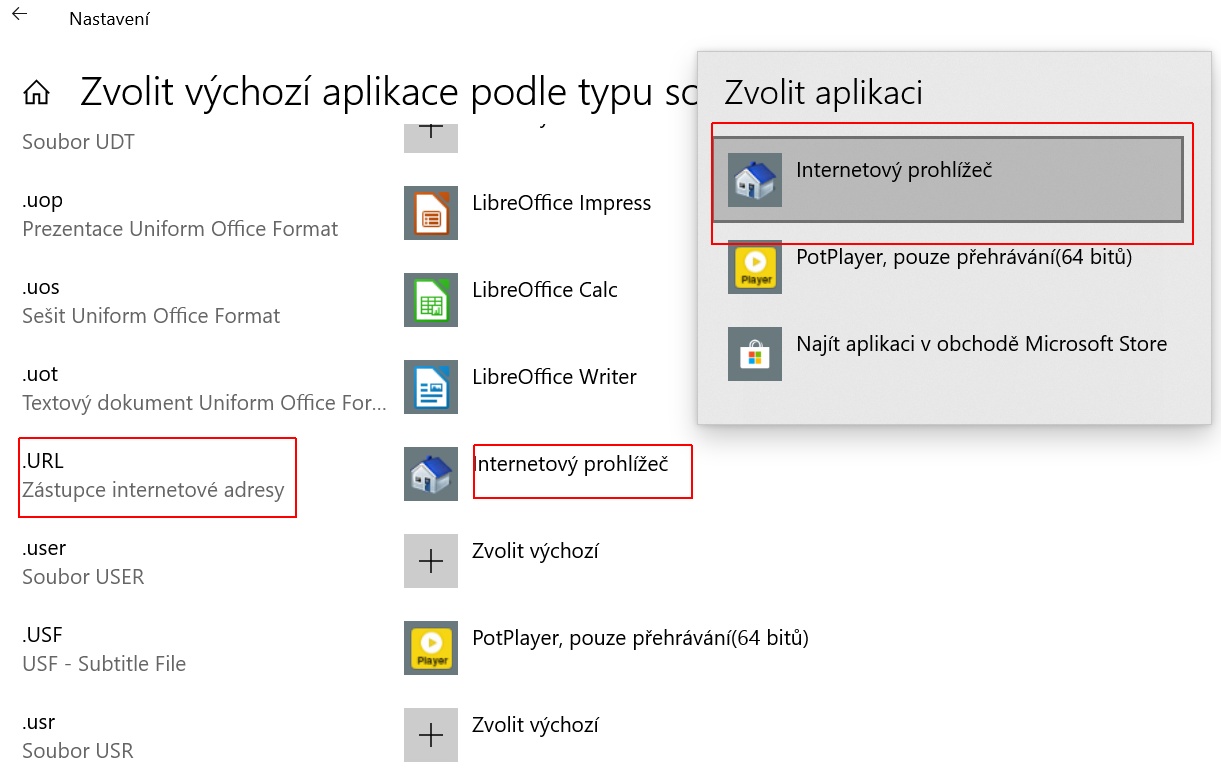Click the plus icon for .usr
Viewport: 1221px width, 783px height.
pos(431,735)
